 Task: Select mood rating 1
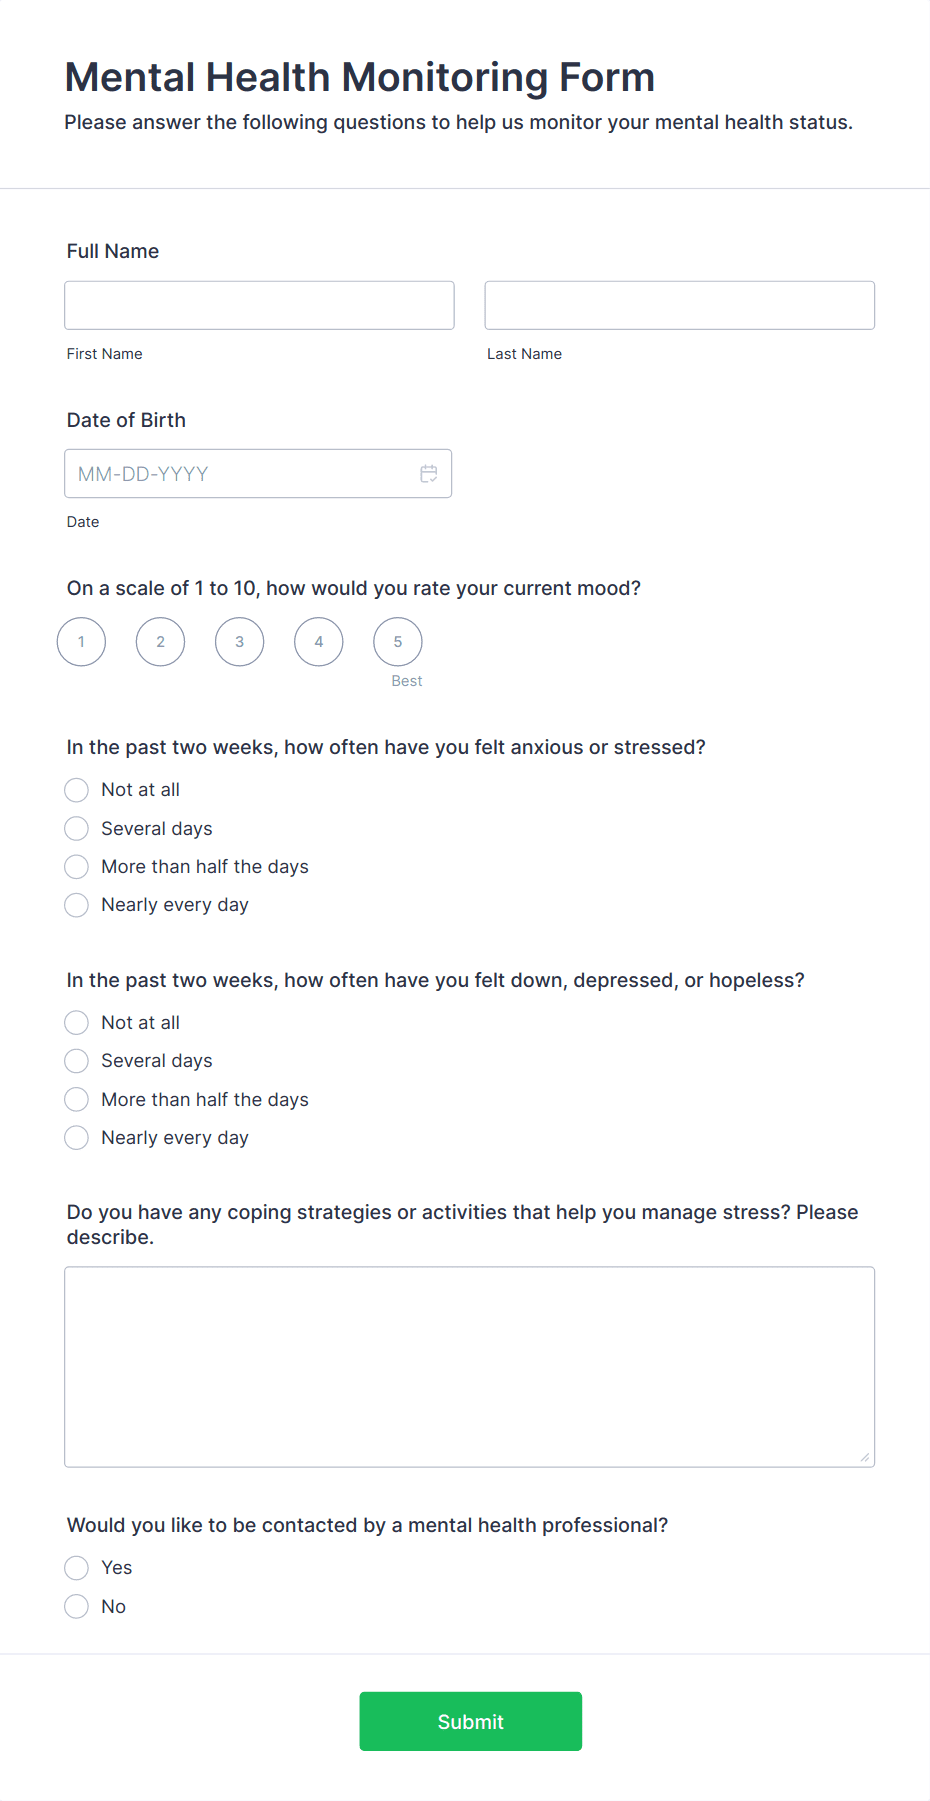point(81,642)
